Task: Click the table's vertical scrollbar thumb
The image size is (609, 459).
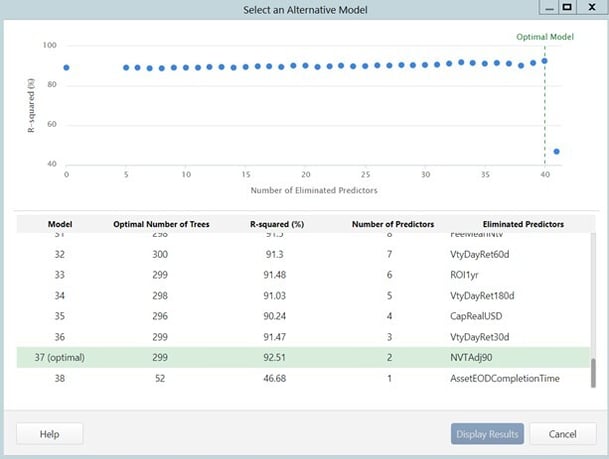Action: (x=592, y=372)
